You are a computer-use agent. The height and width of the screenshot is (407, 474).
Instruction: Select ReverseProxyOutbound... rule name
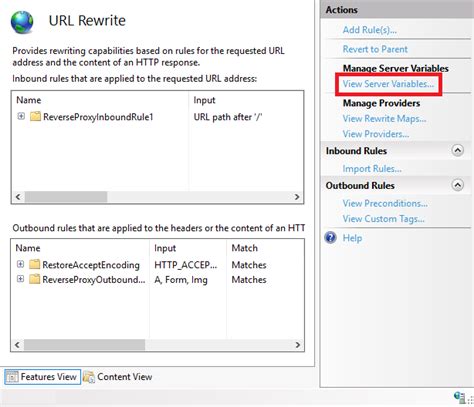coord(94,280)
